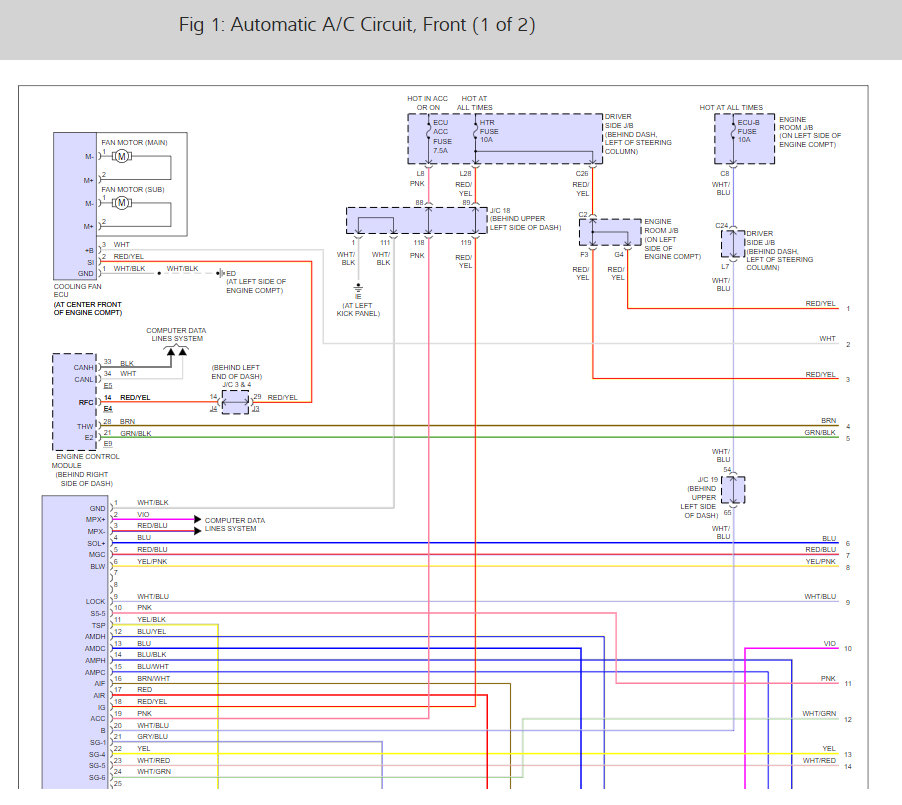Click the 'ED' ground point label
The image size is (902, 805).
(231, 273)
